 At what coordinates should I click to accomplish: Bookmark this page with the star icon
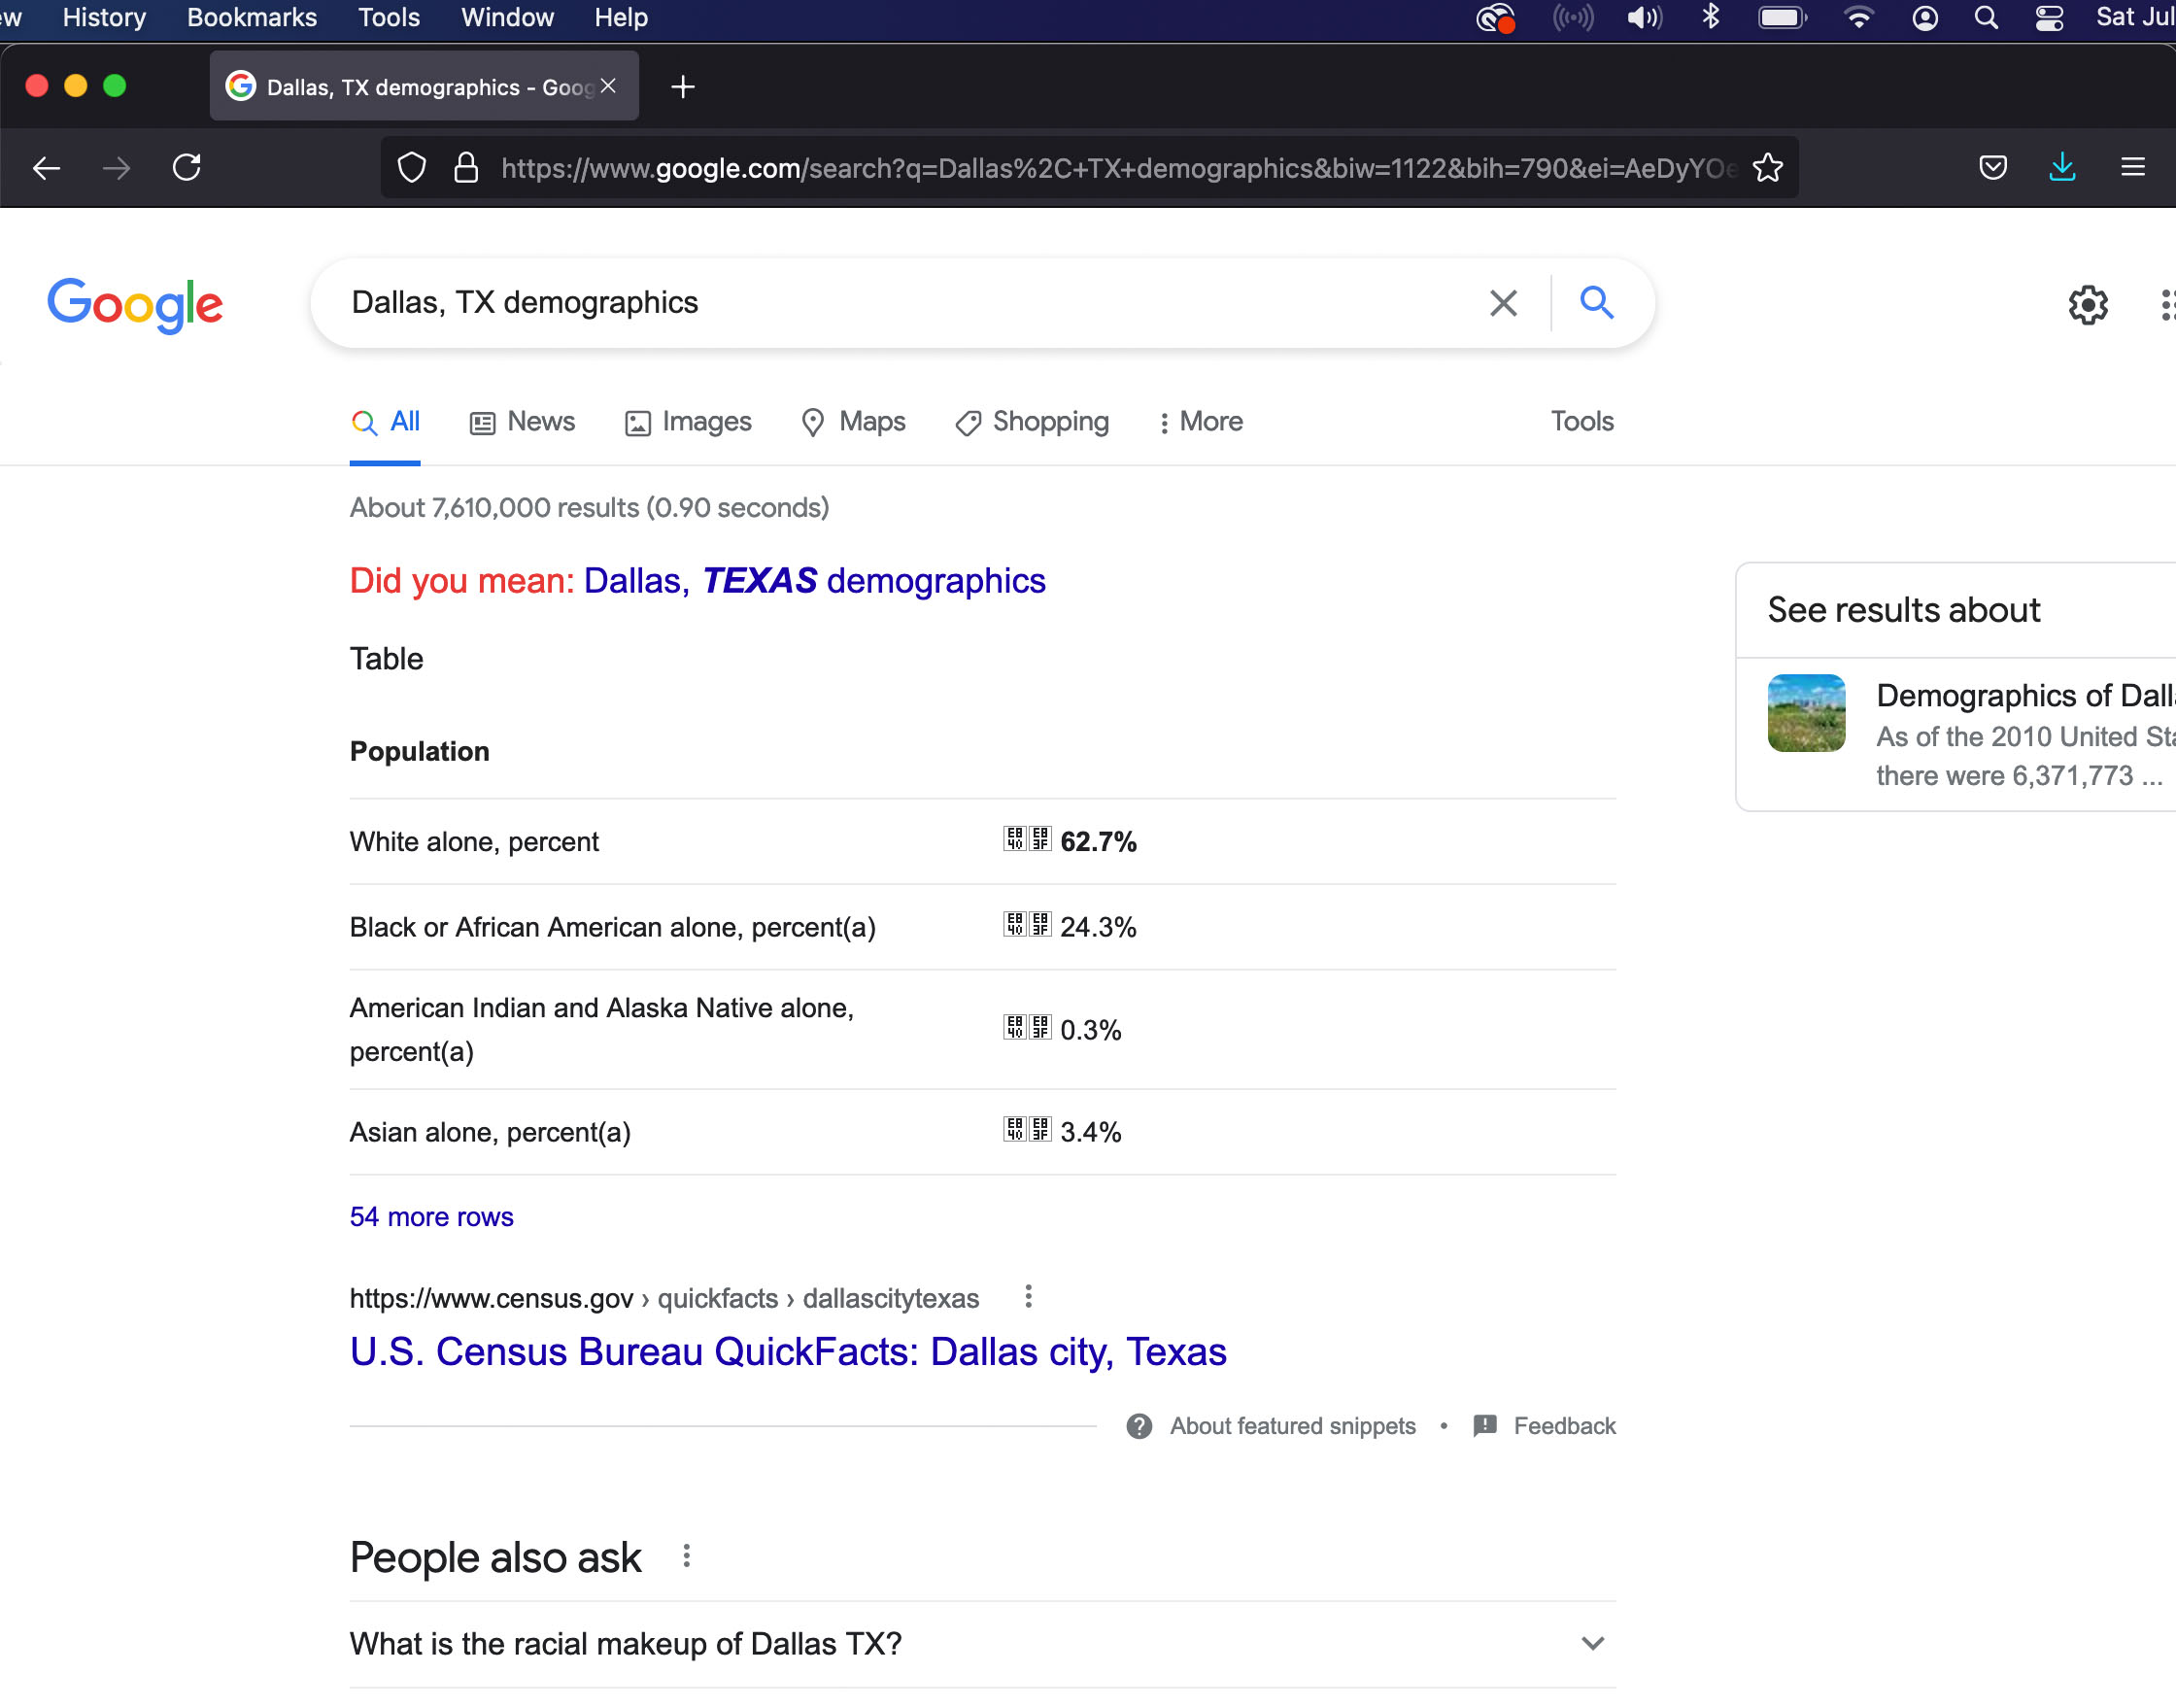pos(1768,168)
